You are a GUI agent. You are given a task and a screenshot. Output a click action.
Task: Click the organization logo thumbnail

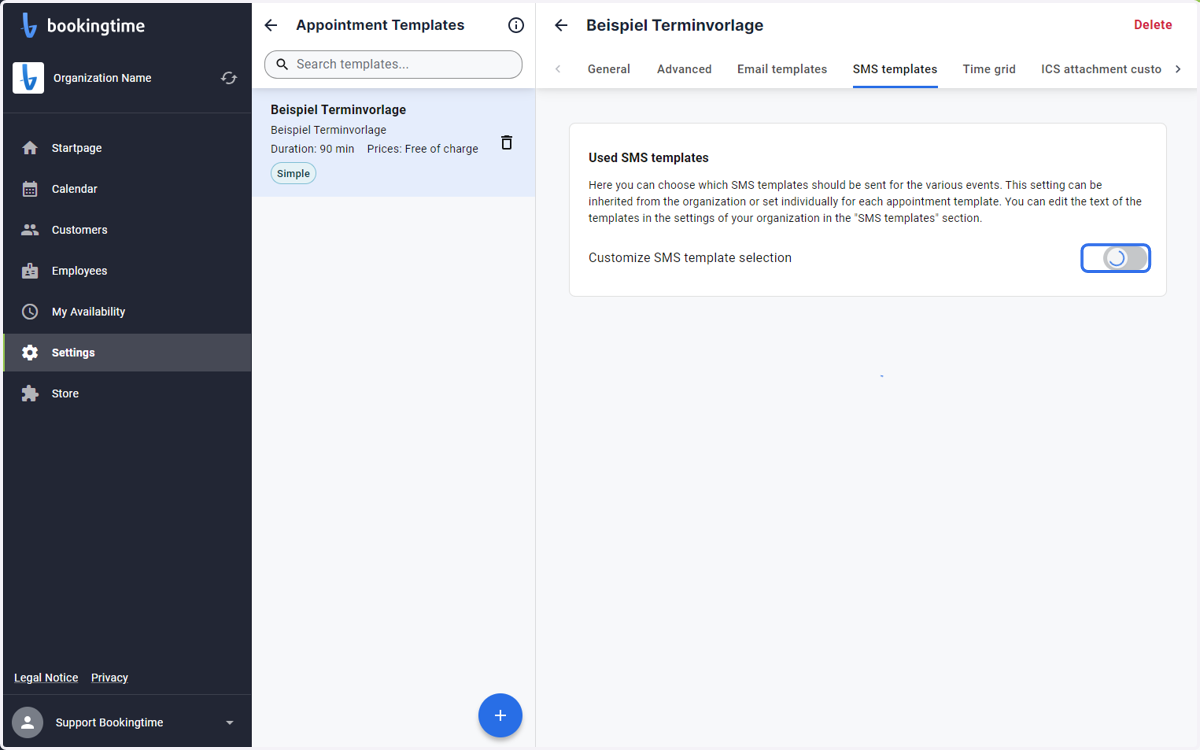pyautogui.click(x=28, y=78)
